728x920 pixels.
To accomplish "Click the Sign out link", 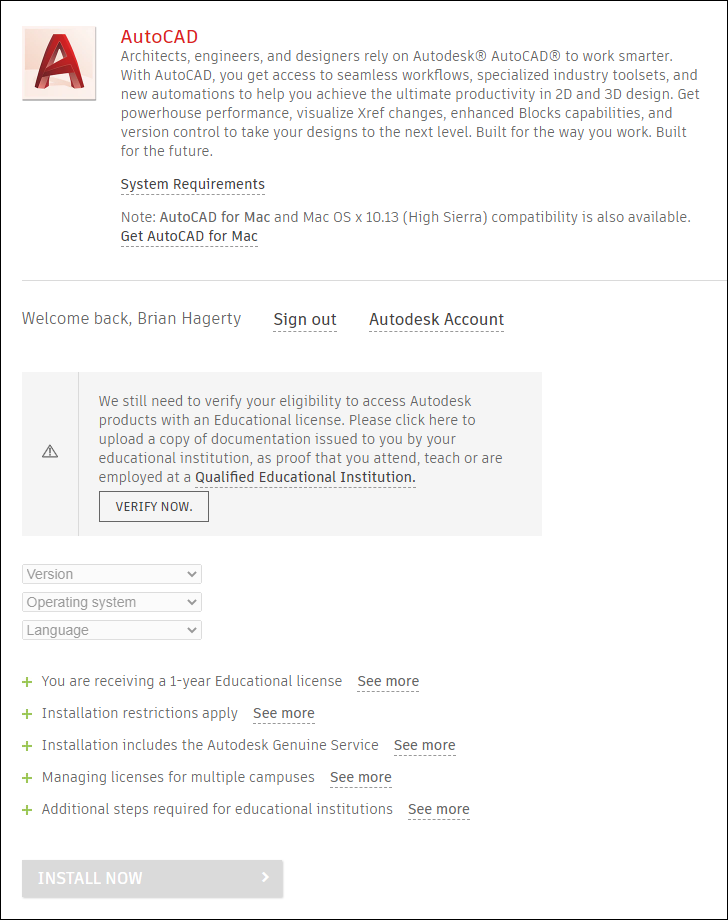I will 305,320.
